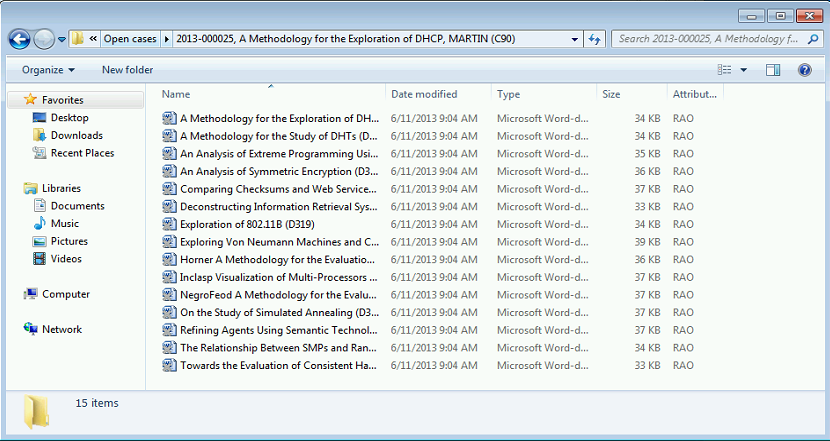This screenshot has height=441, width=830.
Task: Click the Open cases breadcrumb
Action: 130,39
